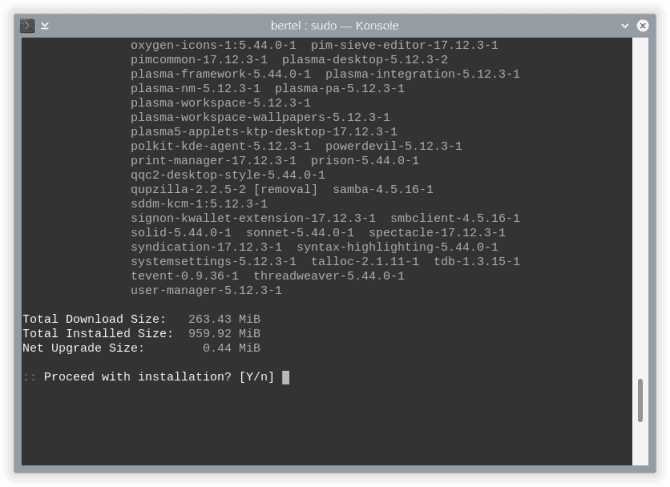
Task: Click 'syndication-17.12.3-1' package name
Action: 206,247
